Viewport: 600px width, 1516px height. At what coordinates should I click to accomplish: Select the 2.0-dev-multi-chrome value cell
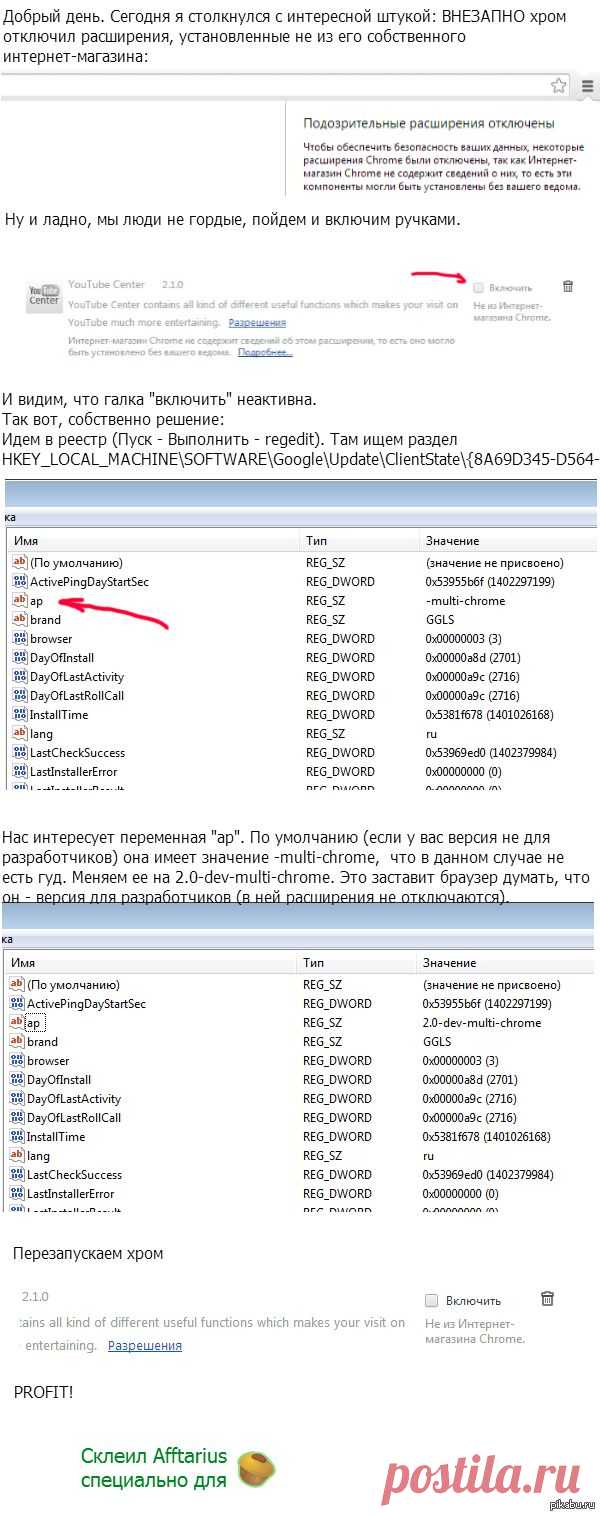coord(482,1022)
